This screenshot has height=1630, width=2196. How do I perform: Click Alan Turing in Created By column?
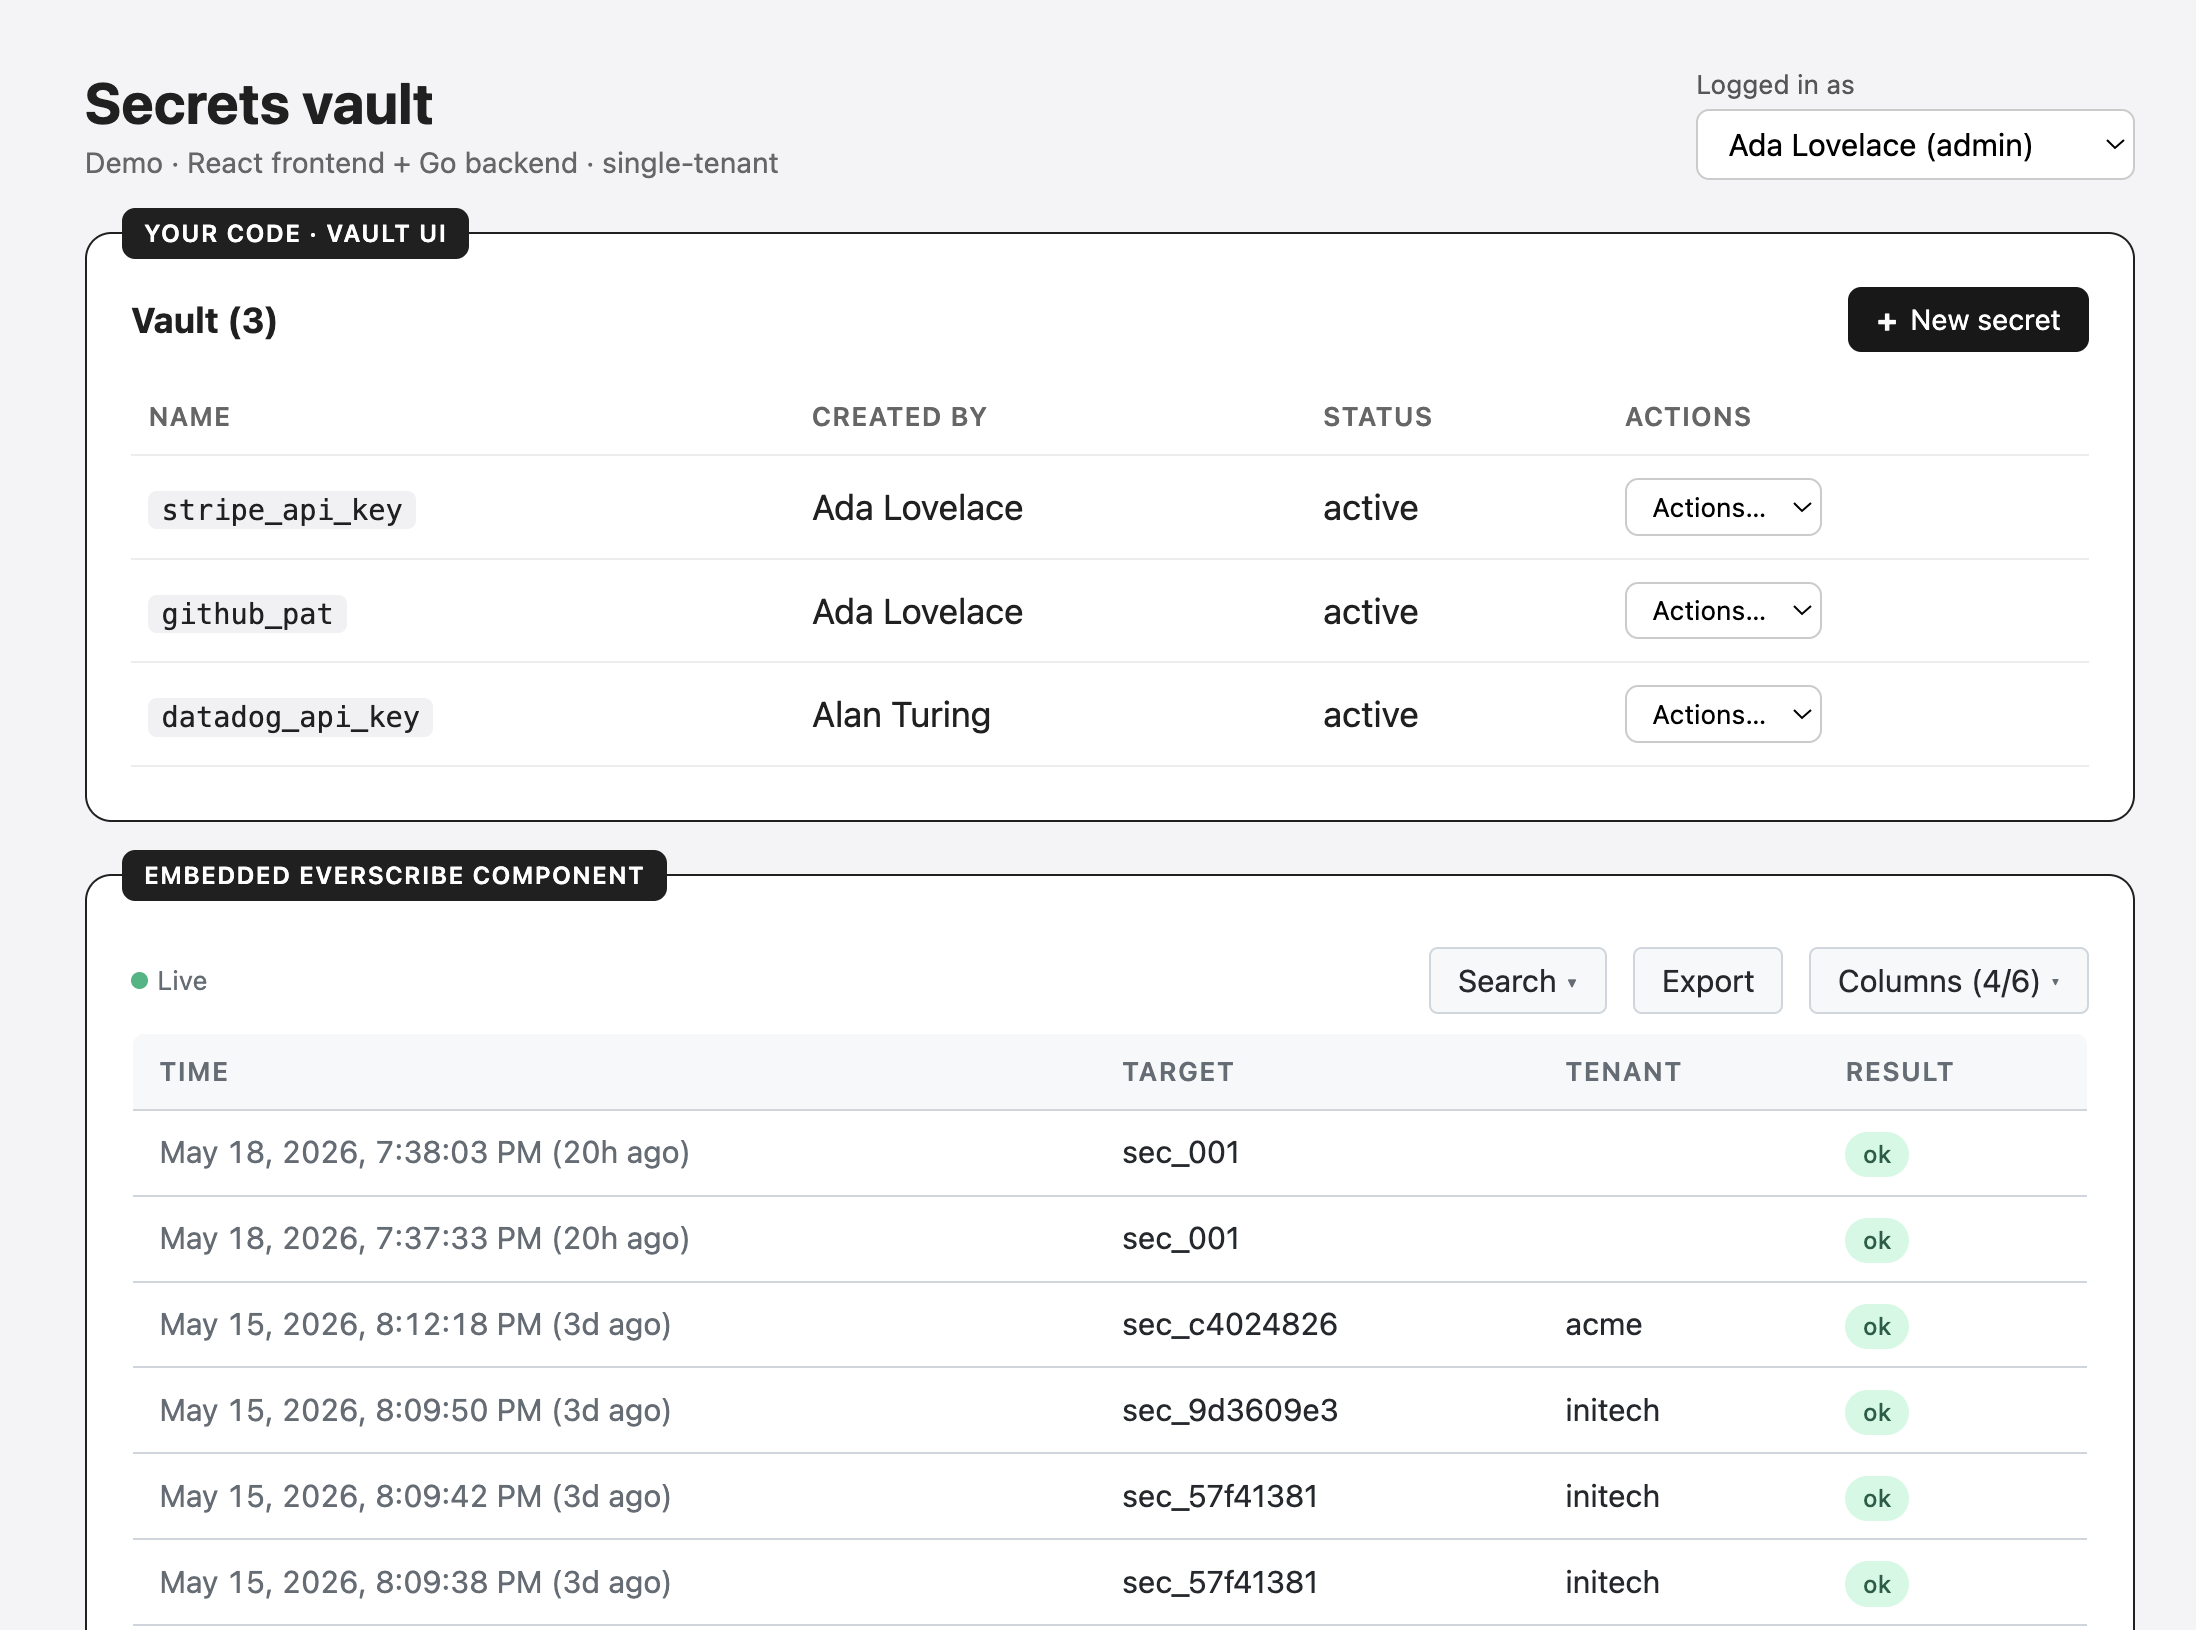pos(901,715)
